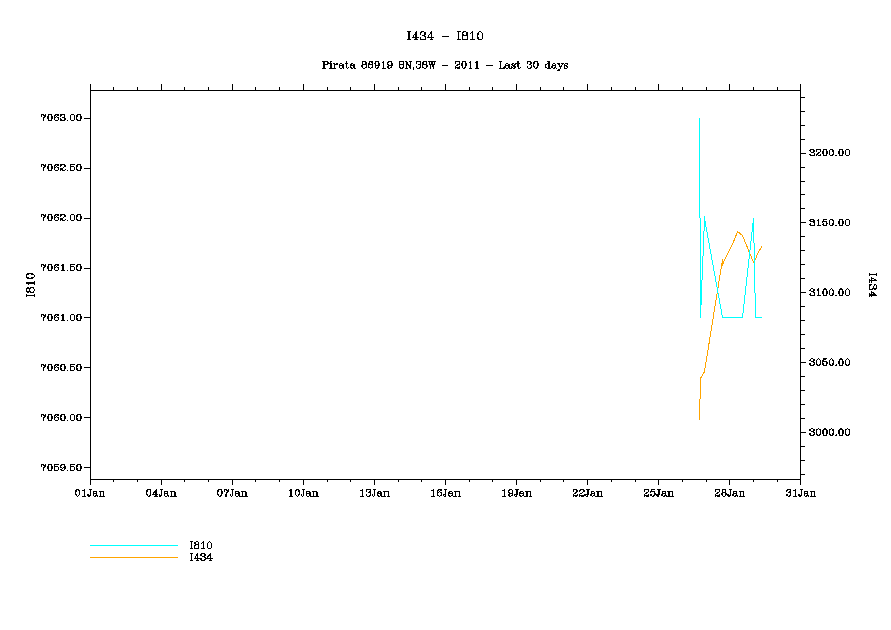891x630 pixels.
Task: Click the rotated I434 right axis title
Action: [x=871, y=285]
